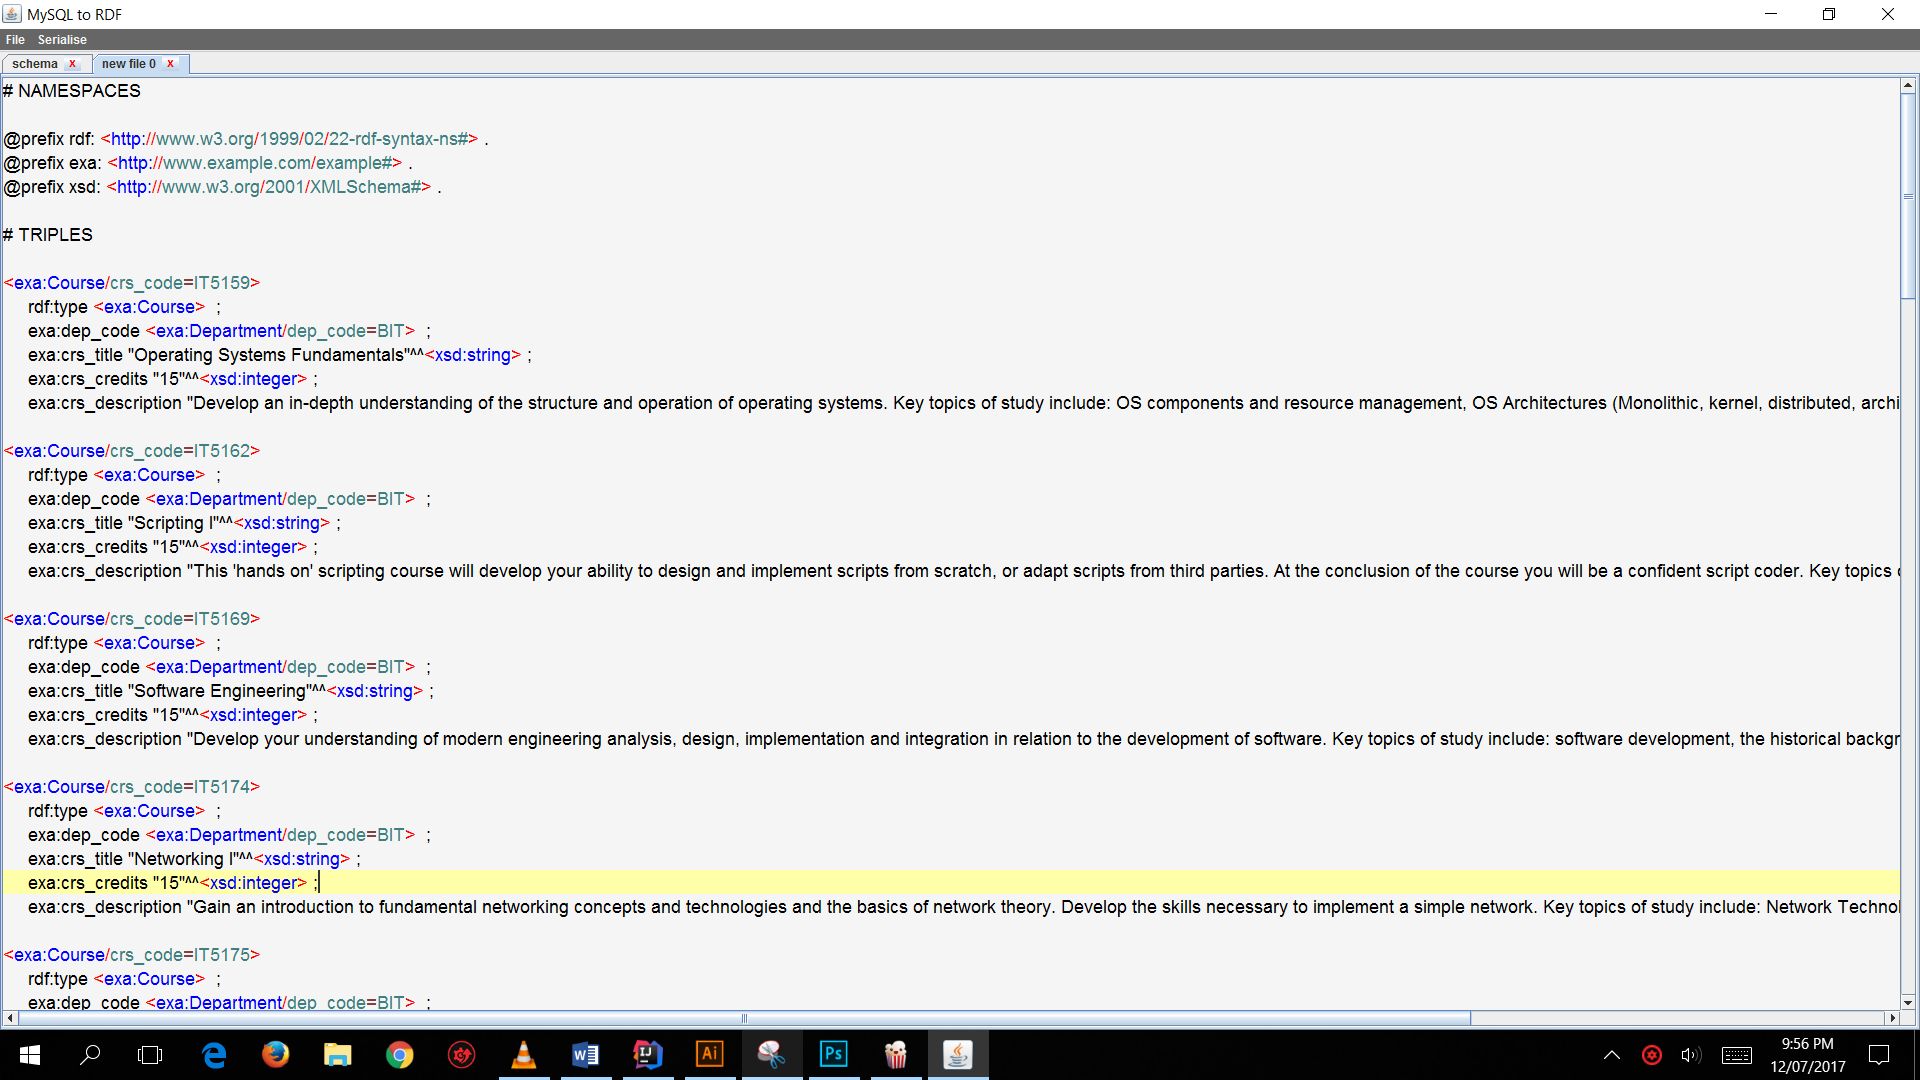Launch Firefox from the taskbar
Image resolution: width=1920 pixels, height=1080 pixels.
coord(275,1055)
